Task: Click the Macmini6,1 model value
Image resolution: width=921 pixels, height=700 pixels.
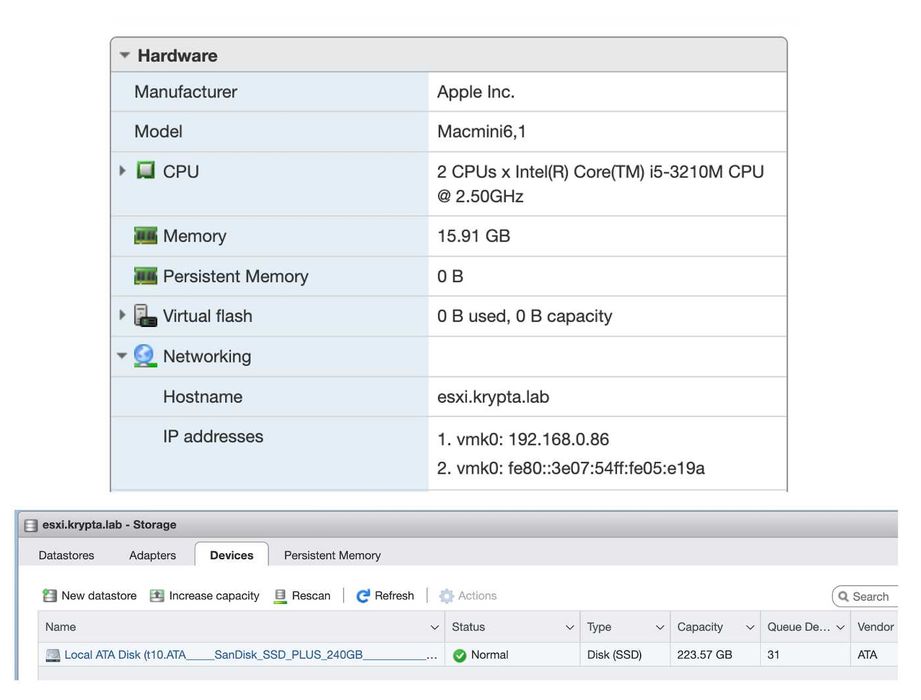Action: coord(481,131)
